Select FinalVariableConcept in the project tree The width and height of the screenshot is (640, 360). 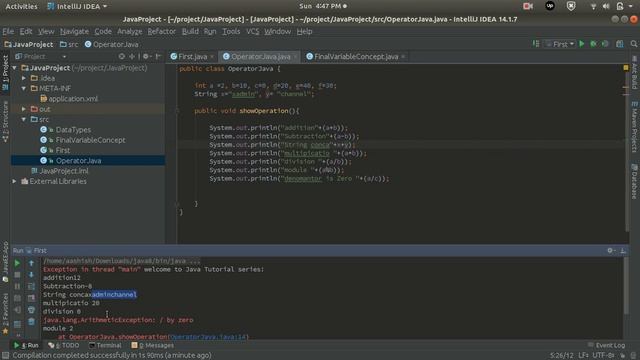pyautogui.click(x=90, y=140)
